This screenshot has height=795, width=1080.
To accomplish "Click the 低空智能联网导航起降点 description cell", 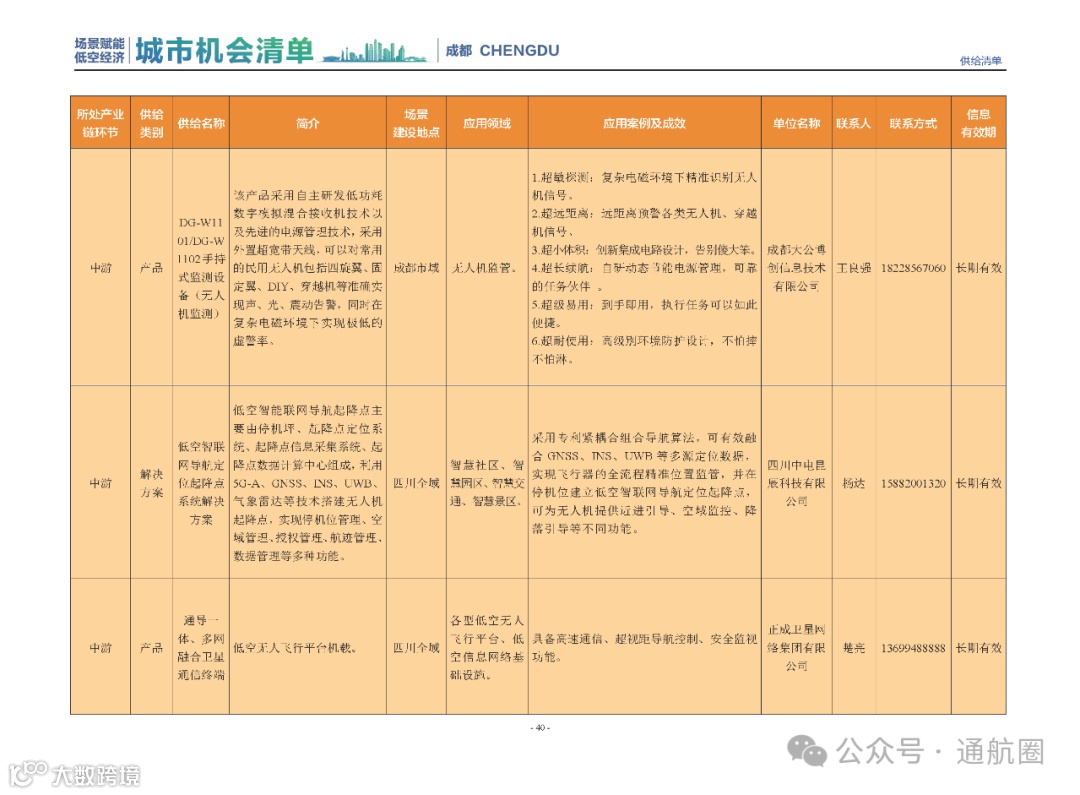I will click(x=308, y=483).
